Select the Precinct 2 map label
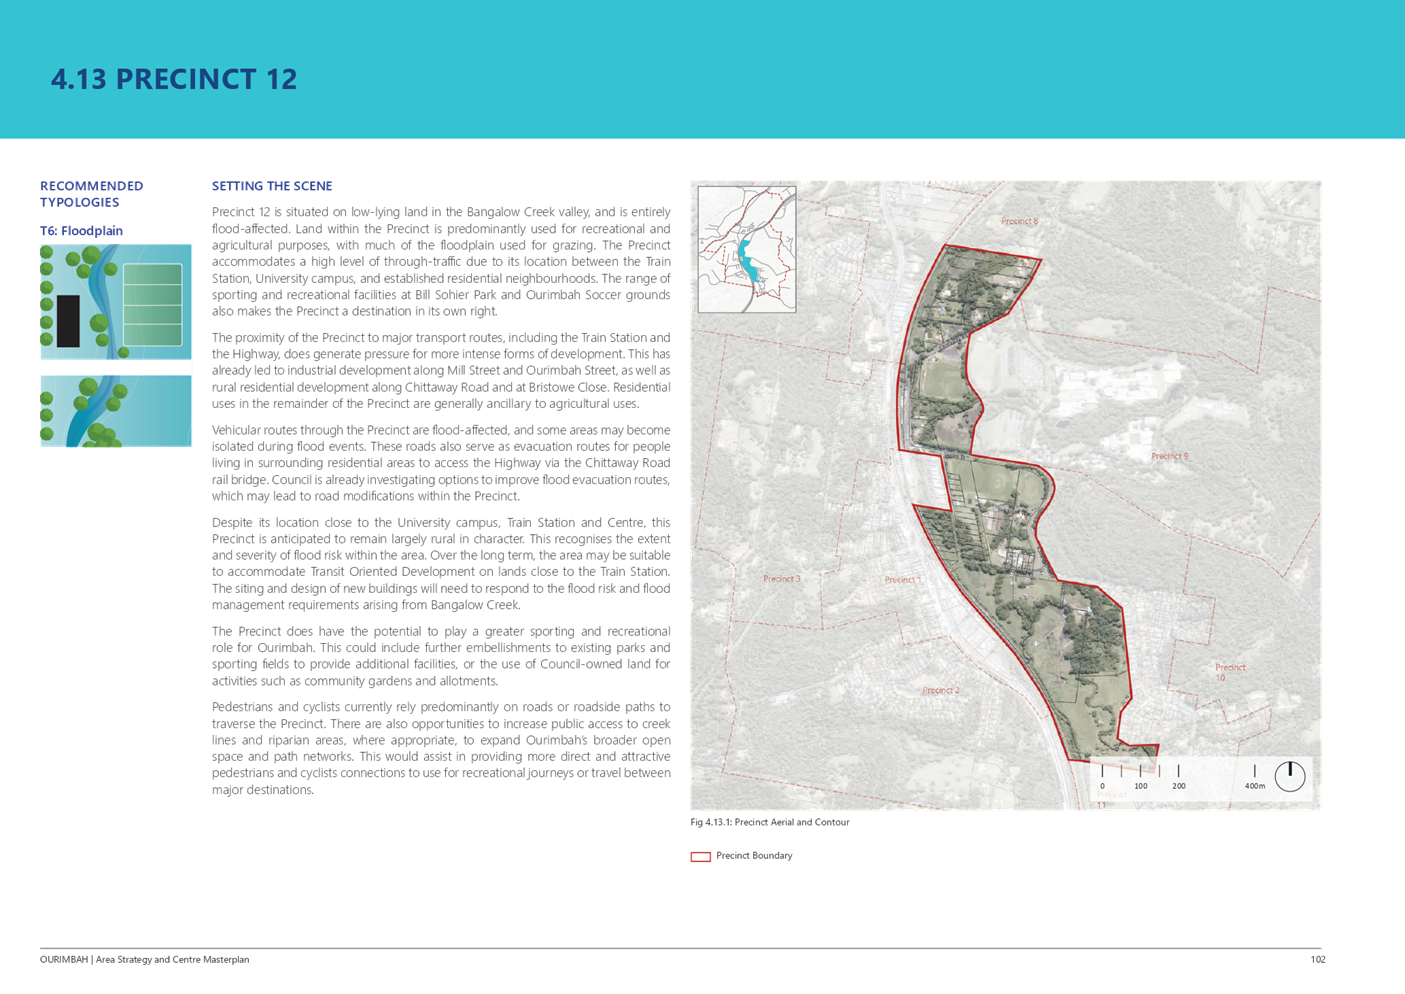The image size is (1405, 994). [940, 690]
